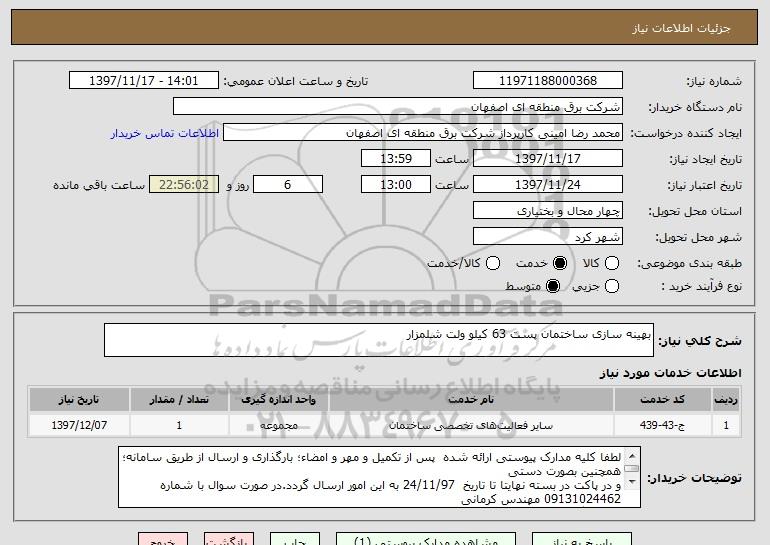Viewport: 770px width, 545px height.
Task: Open the اطلاعات تماس خریدار link
Action: (165, 133)
